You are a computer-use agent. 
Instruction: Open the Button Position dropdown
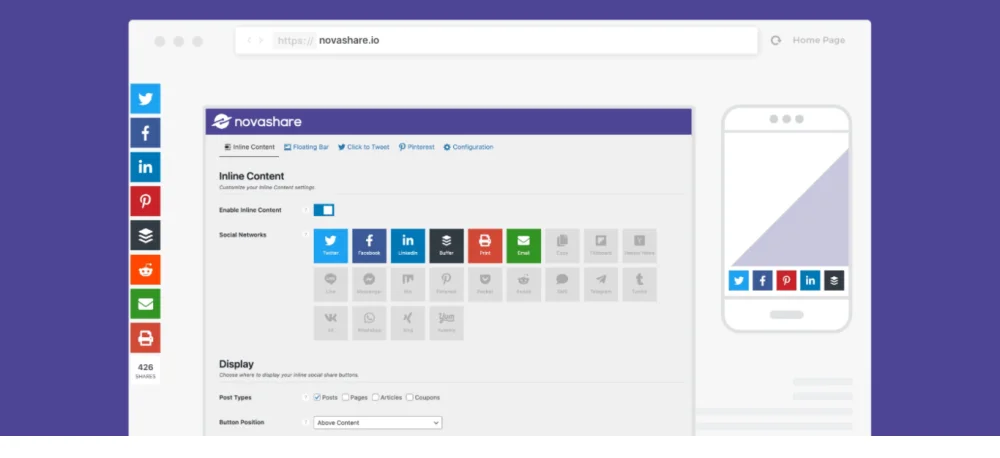point(377,422)
